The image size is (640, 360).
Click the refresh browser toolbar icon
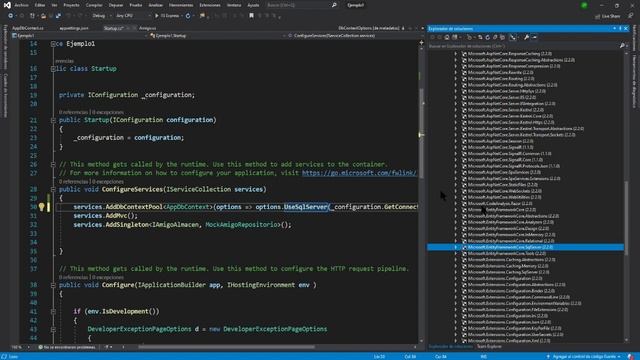coord(188,16)
